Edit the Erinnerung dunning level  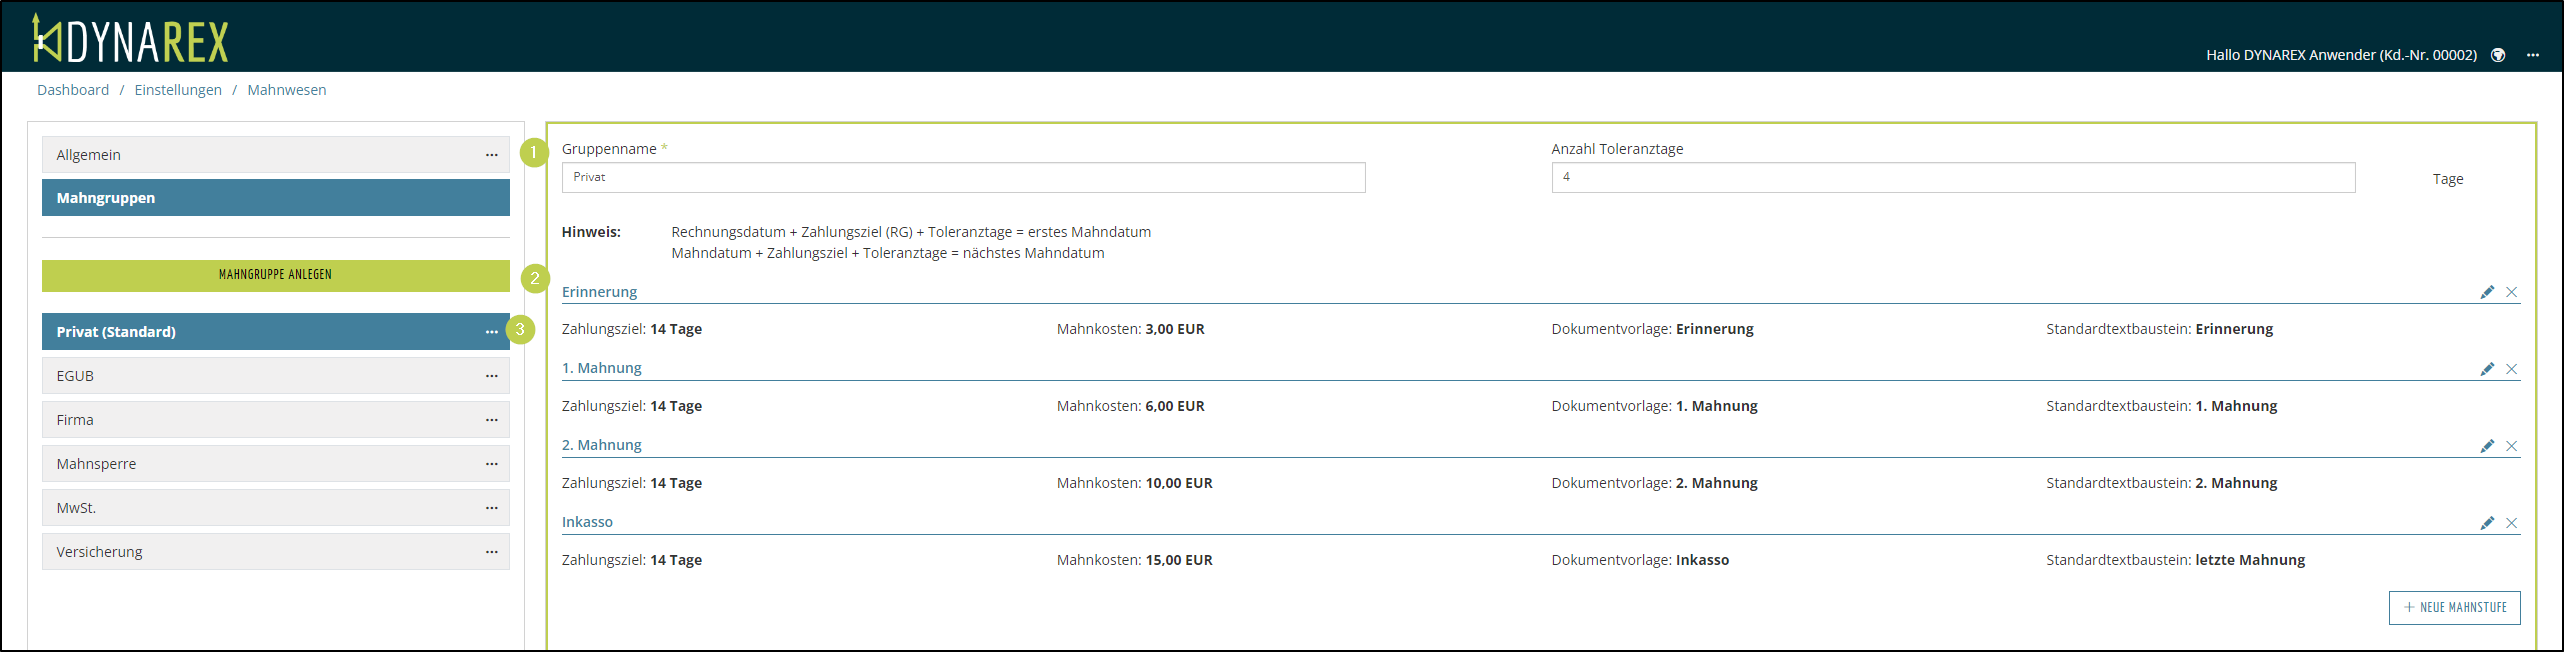point(2487,292)
